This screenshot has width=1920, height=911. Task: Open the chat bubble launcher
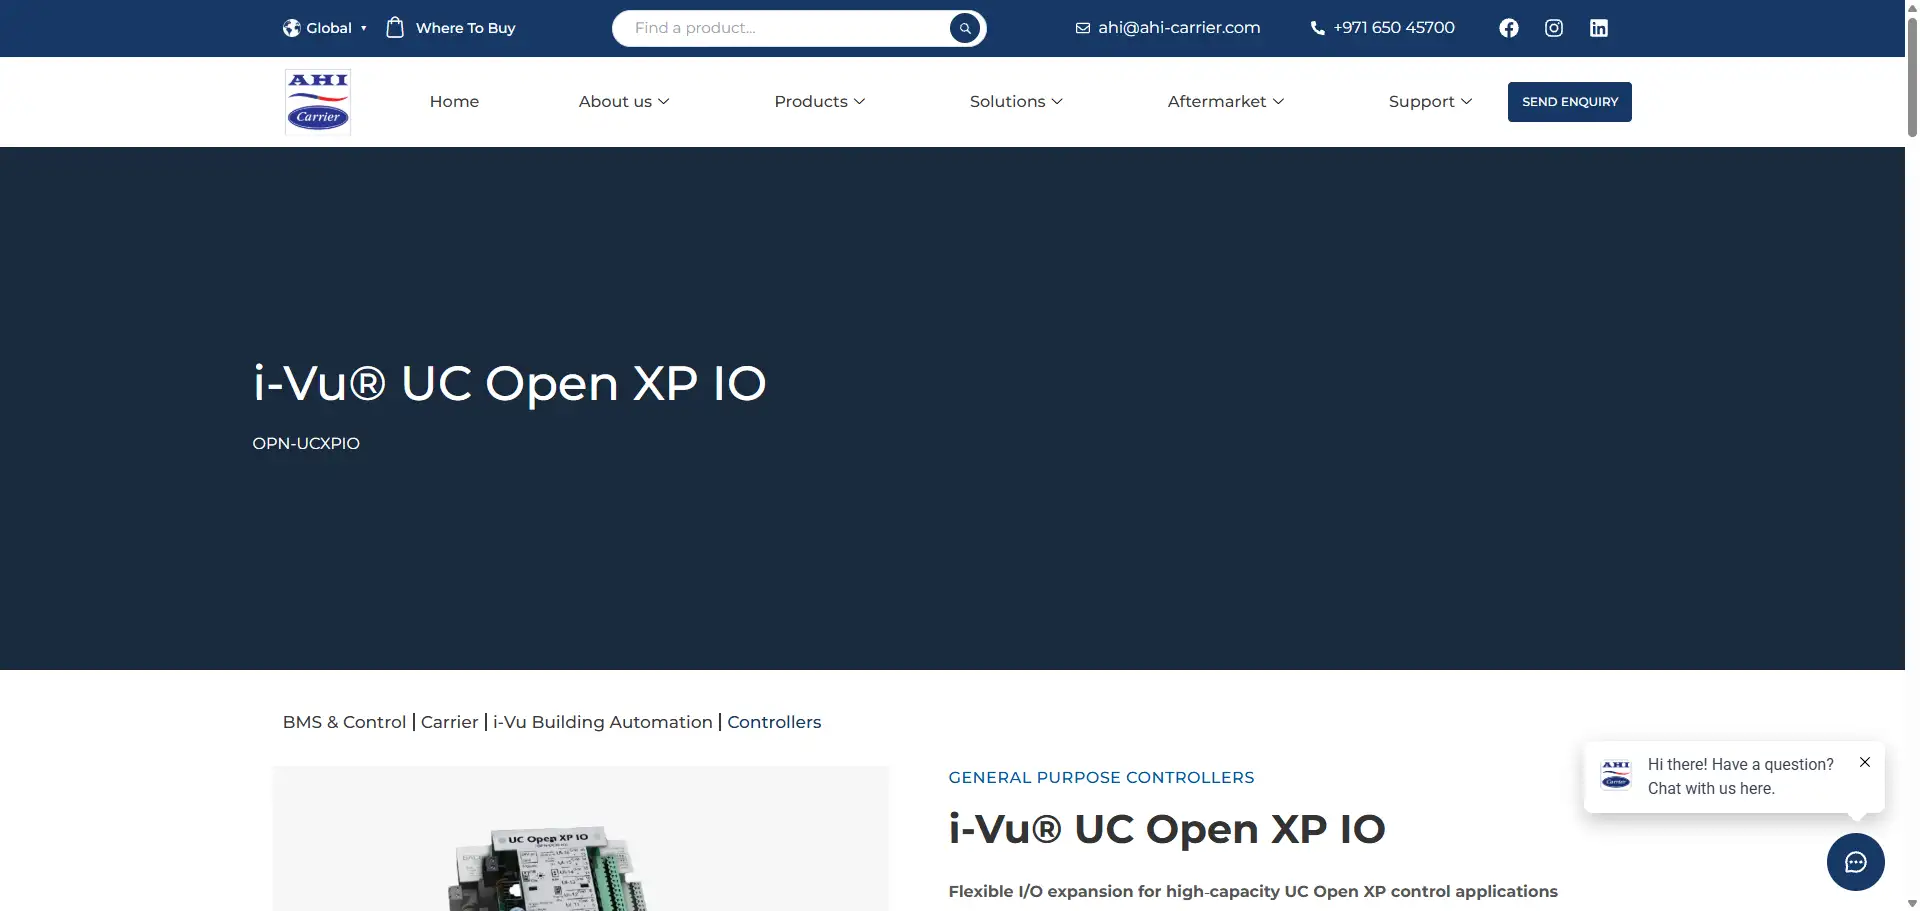click(x=1856, y=862)
